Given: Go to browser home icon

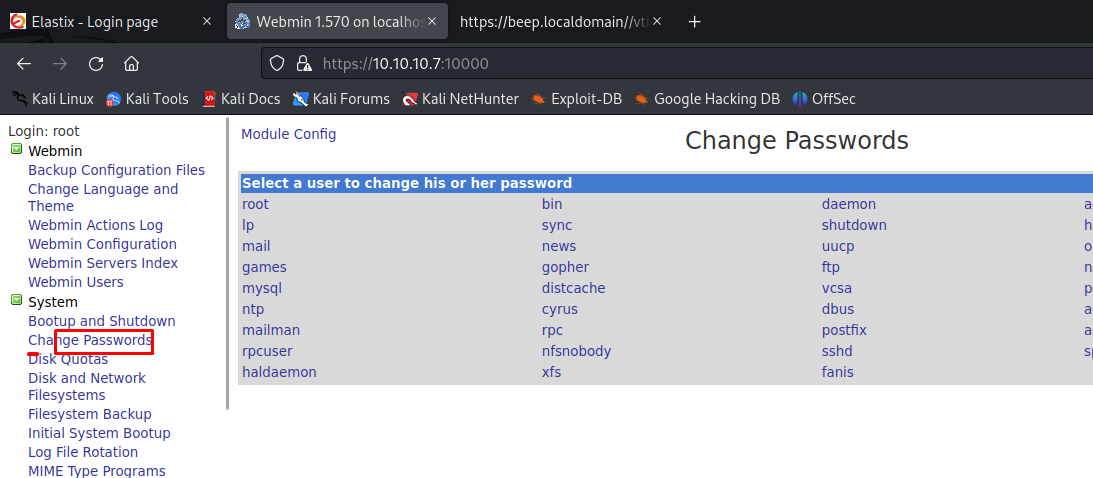Looking at the screenshot, I should (x=131, y=64).
